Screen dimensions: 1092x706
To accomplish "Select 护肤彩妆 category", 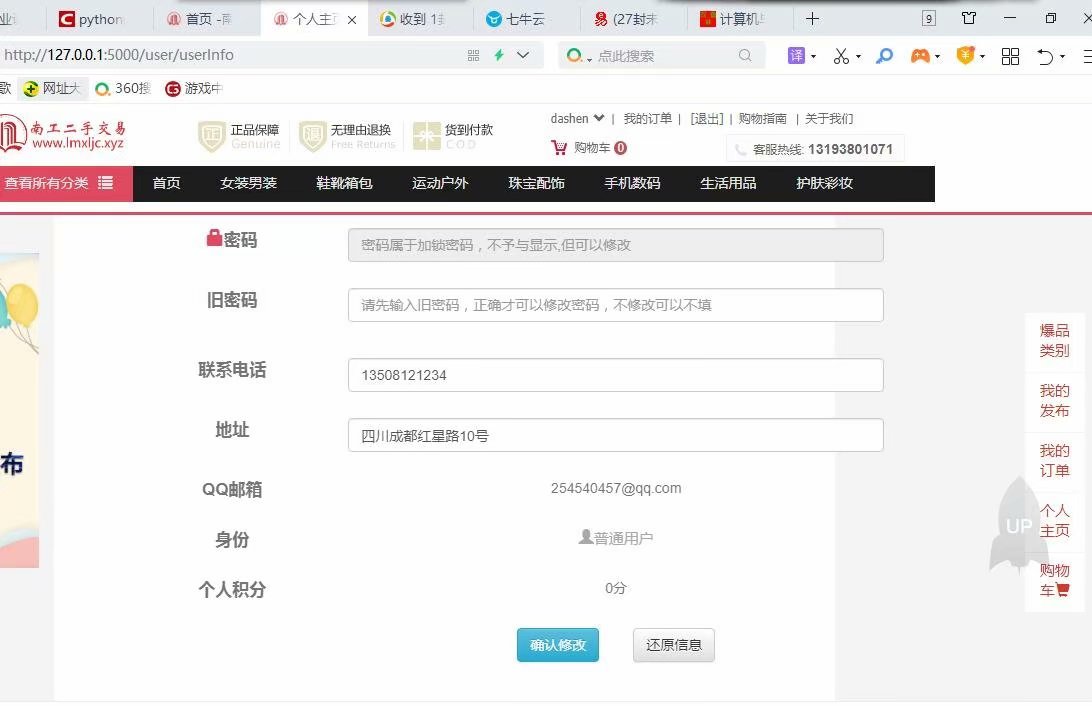I will [825, 183].
